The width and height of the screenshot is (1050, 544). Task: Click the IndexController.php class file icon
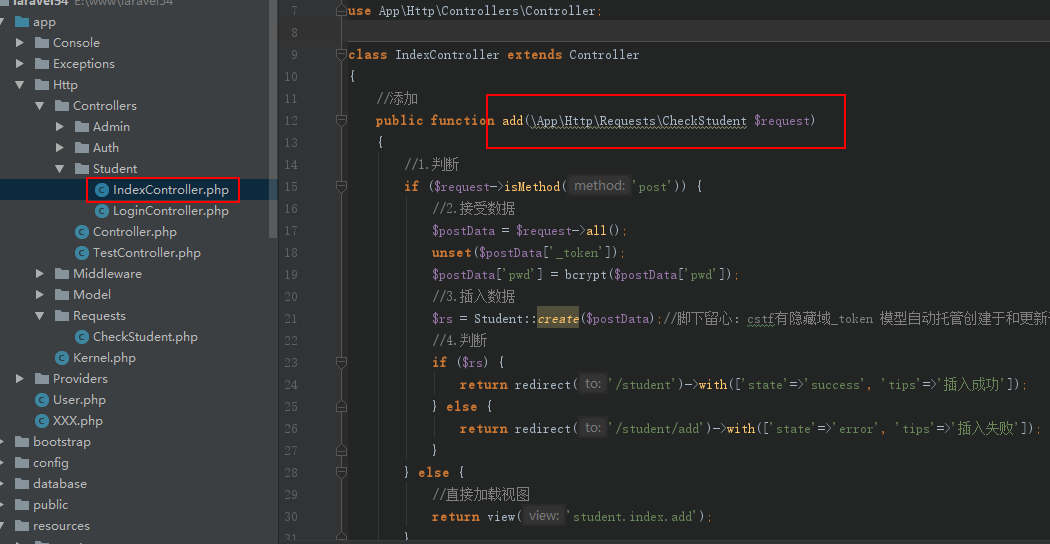[101, 190]
